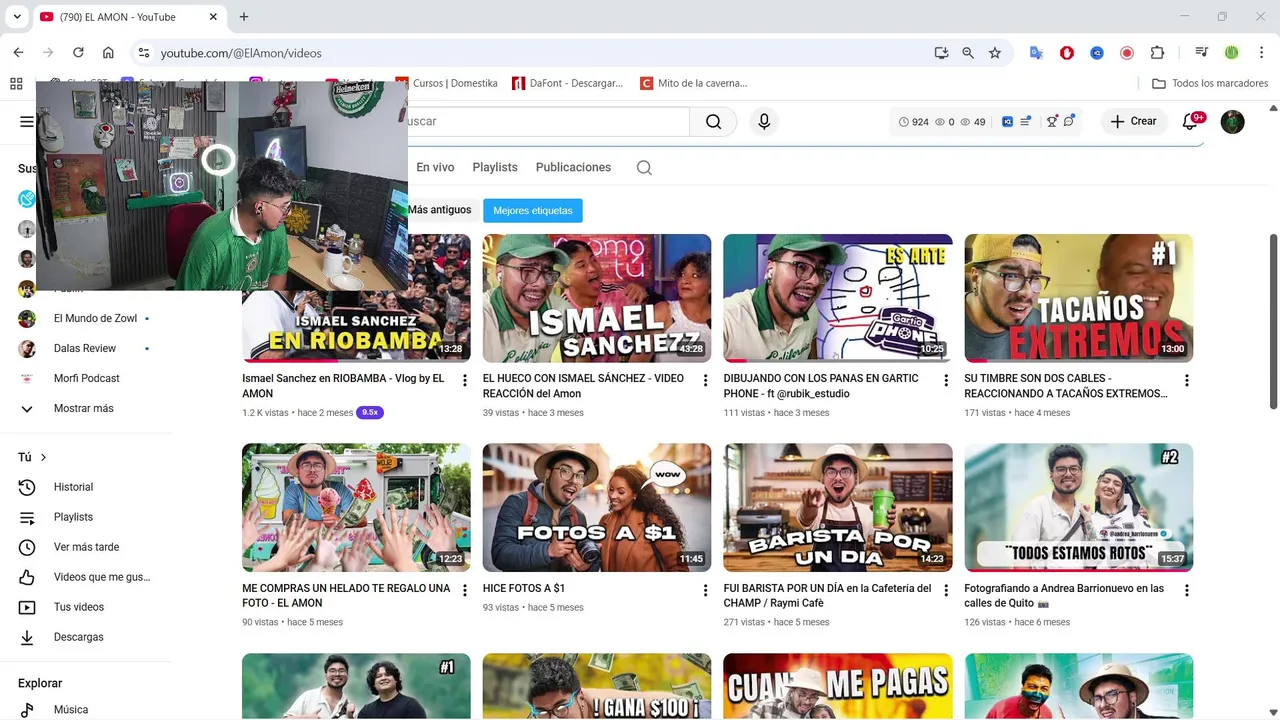1280x720 pixels.
Task: Open the tab search dropdown in Chrome
Action: click(16, 17)
